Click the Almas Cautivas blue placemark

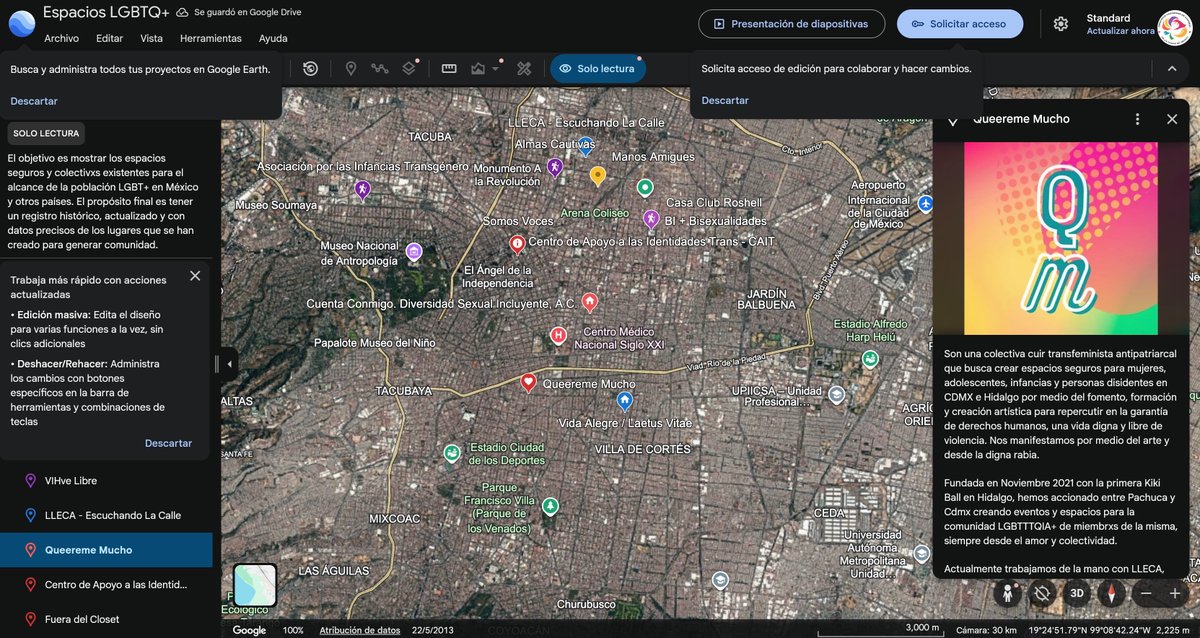586,147
